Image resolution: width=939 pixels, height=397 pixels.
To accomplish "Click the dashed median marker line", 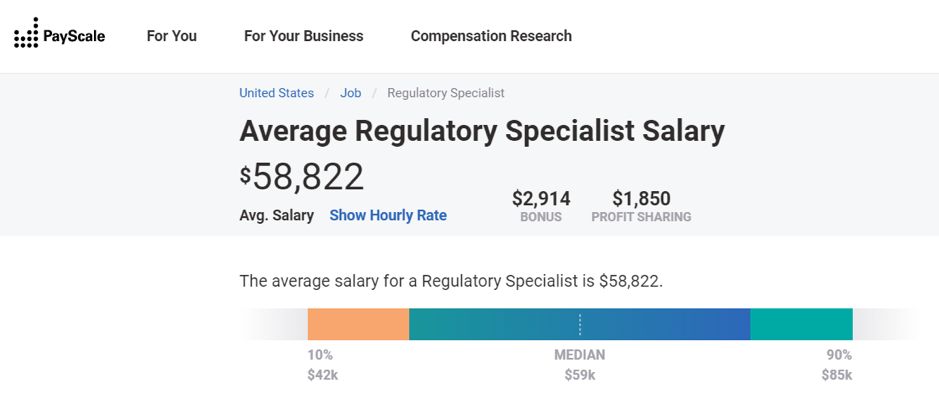I will (580, 324).
